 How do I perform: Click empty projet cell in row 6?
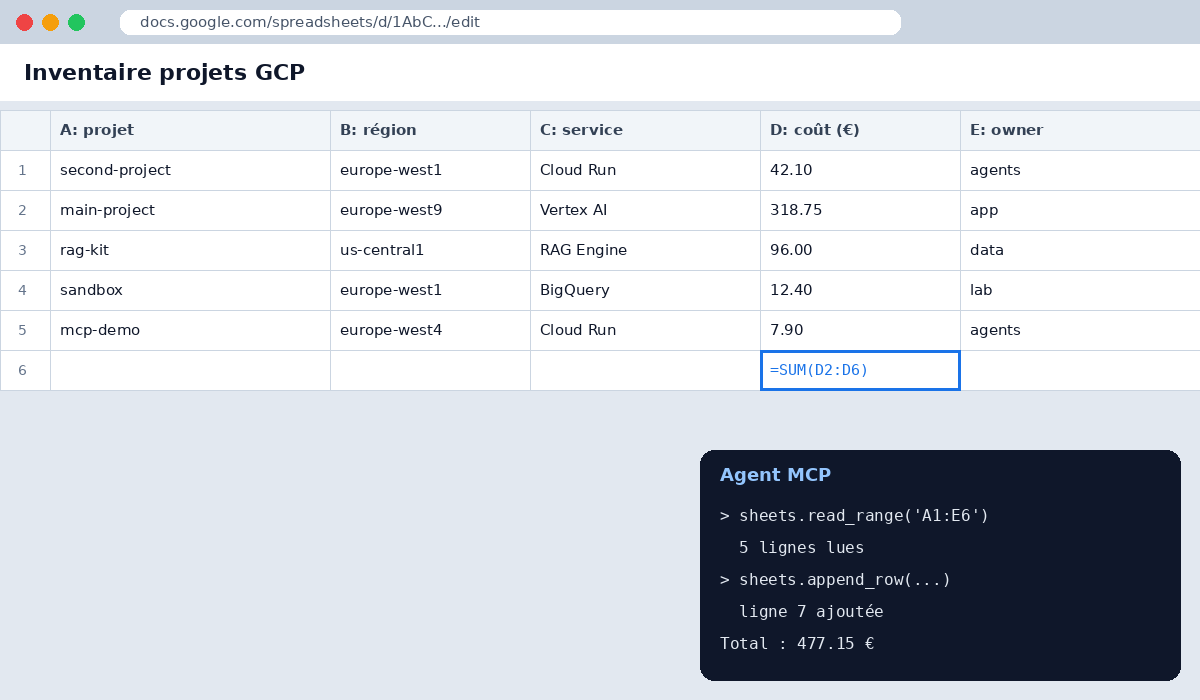click(x=190, y=370)
